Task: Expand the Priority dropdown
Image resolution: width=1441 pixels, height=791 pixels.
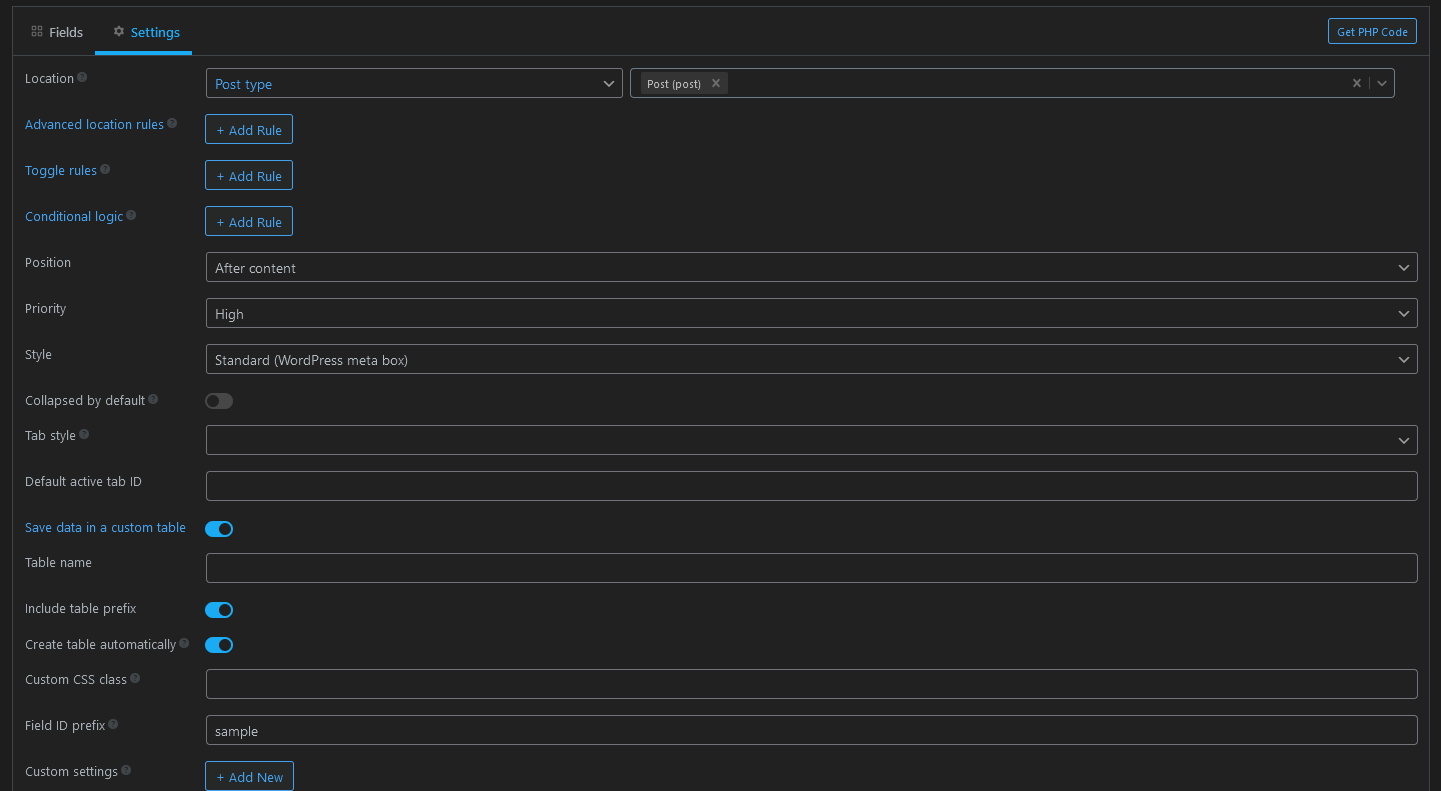Action: tap(811, 314)
